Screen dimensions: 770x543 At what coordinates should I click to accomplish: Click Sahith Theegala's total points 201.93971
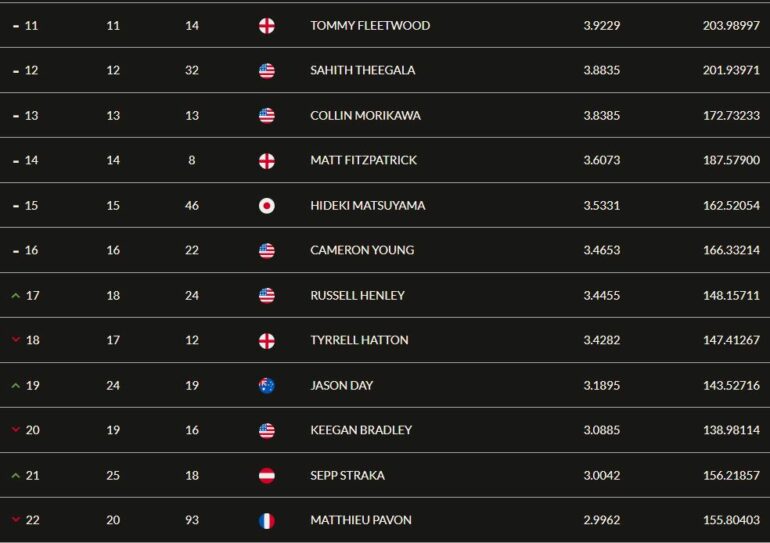(731, 70)
